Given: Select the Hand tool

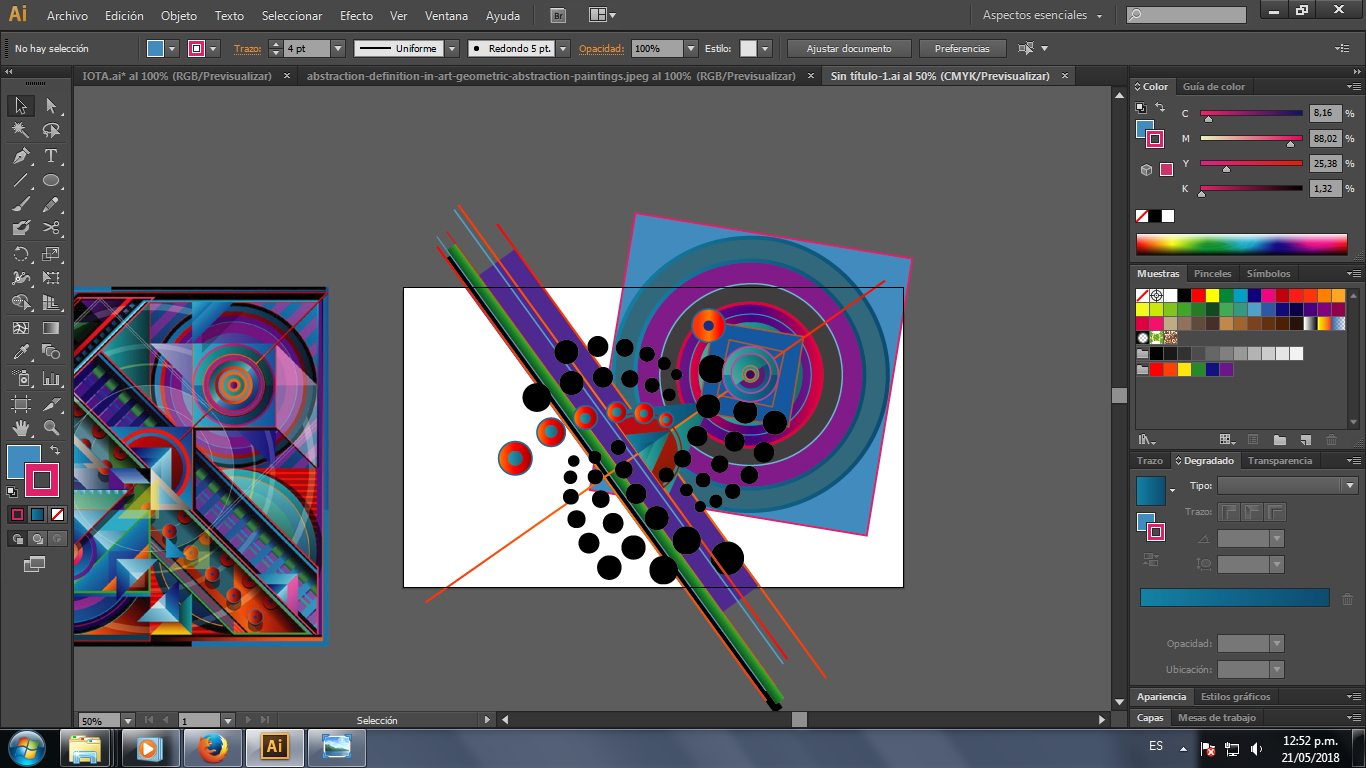Looking at the screenshot, I should 21,428.
